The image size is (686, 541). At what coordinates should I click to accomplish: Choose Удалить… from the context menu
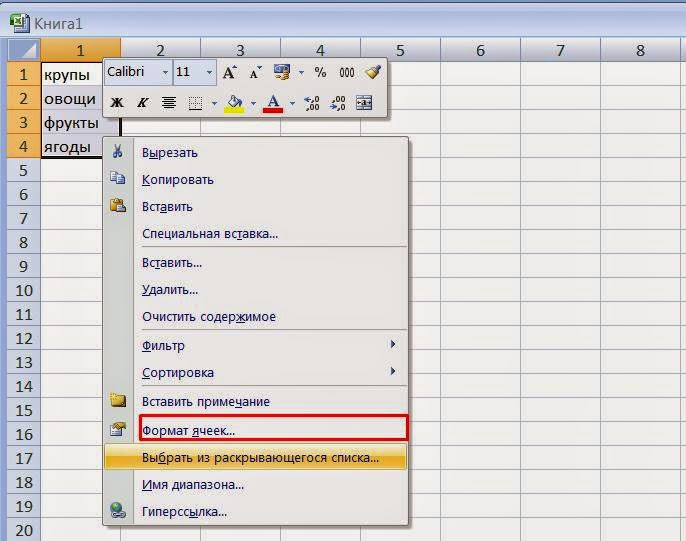click(256, 290)
